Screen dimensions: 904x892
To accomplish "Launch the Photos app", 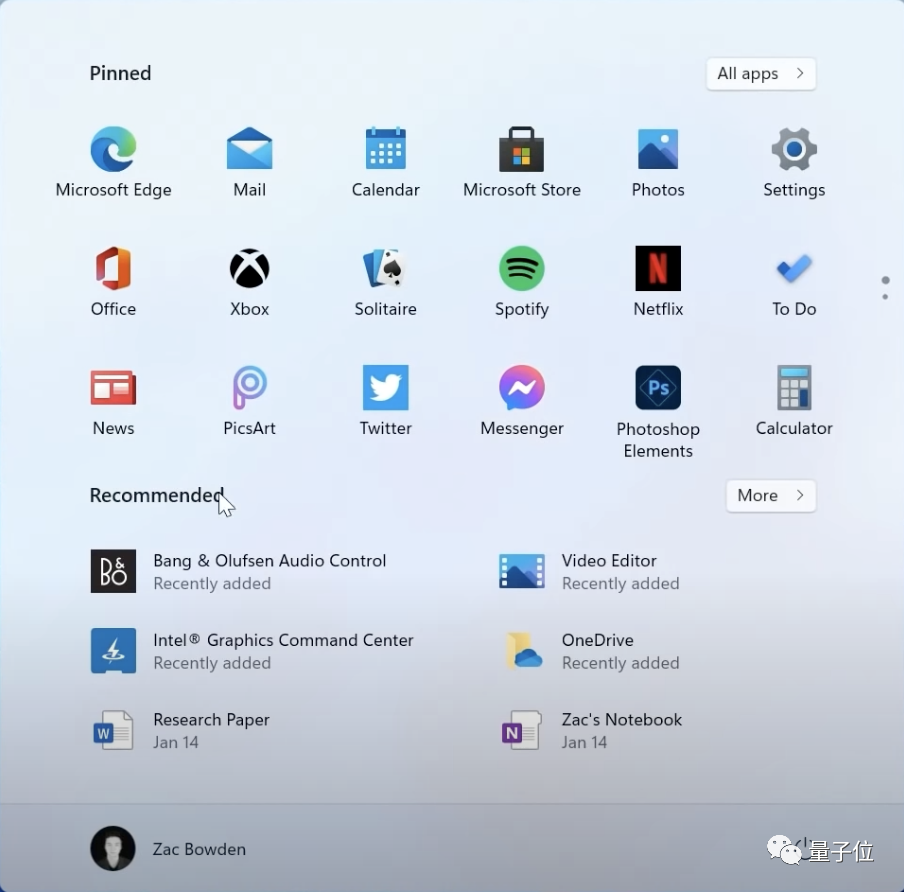I will coord(658,162).
